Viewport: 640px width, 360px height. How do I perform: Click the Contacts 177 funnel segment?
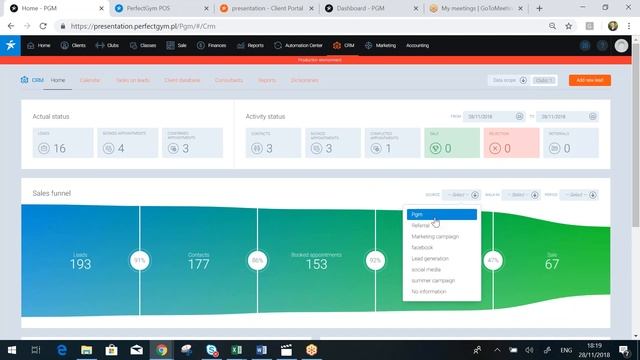pos(198,260)
